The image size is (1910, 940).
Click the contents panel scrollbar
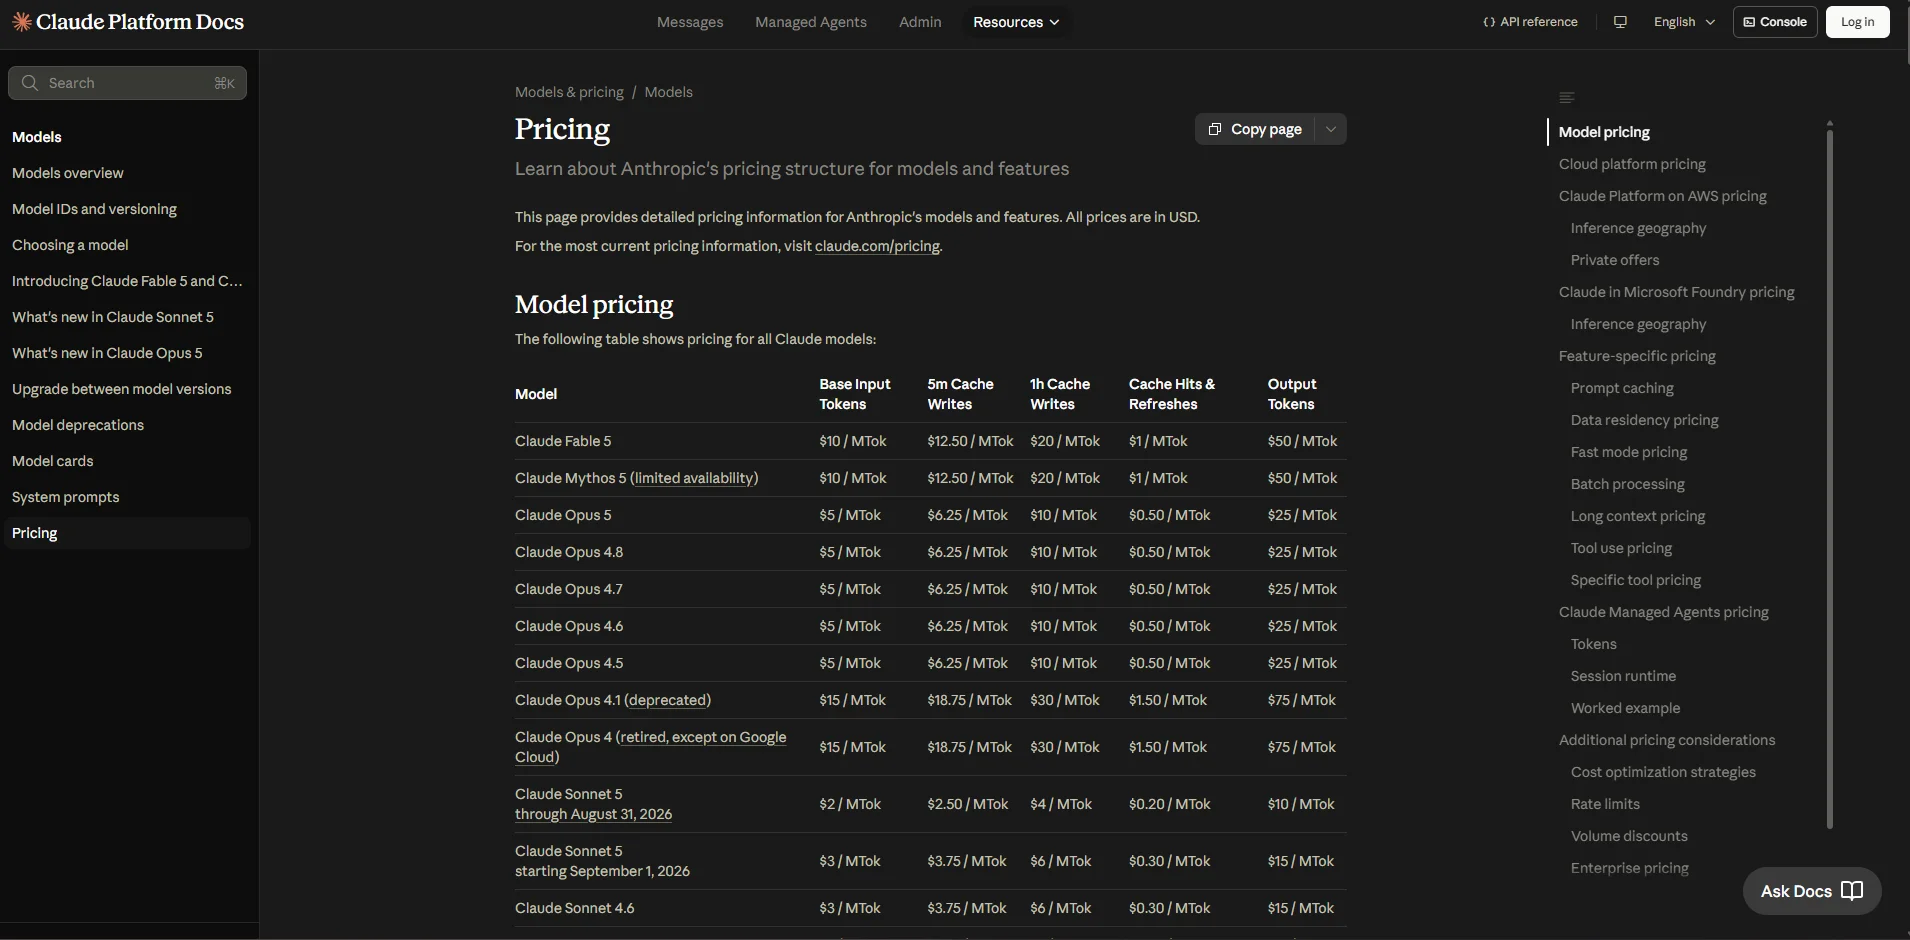click(x=1829, y=478)
